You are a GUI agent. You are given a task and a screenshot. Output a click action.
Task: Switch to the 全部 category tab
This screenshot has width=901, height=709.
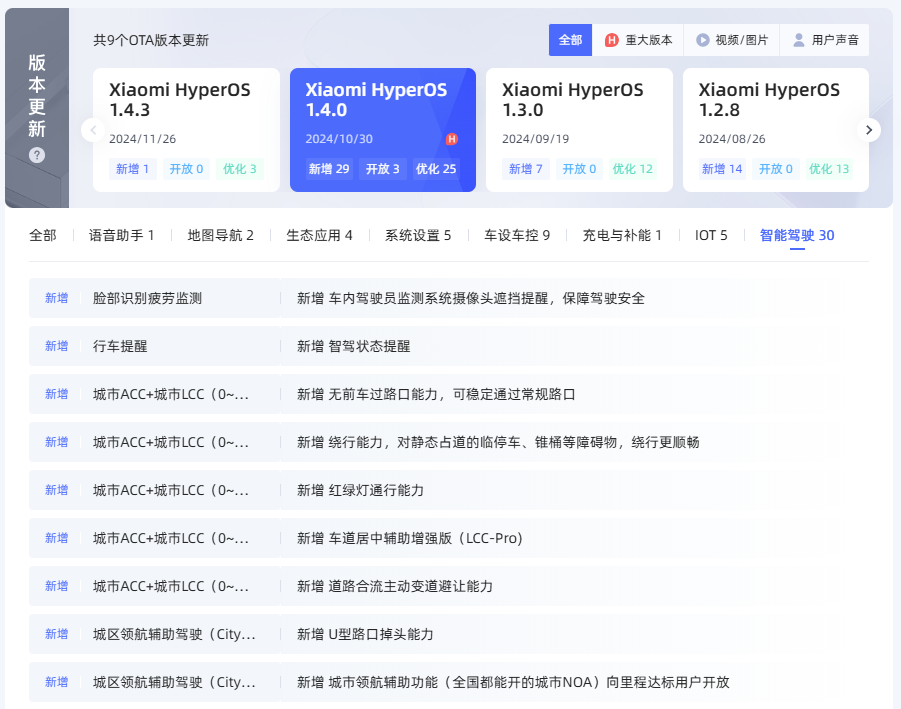point(43,236)
